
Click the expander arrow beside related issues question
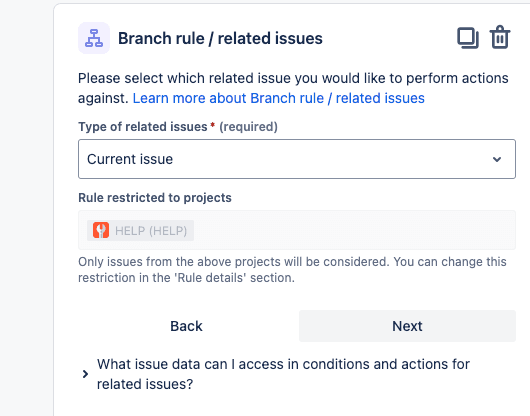point(85,374)
